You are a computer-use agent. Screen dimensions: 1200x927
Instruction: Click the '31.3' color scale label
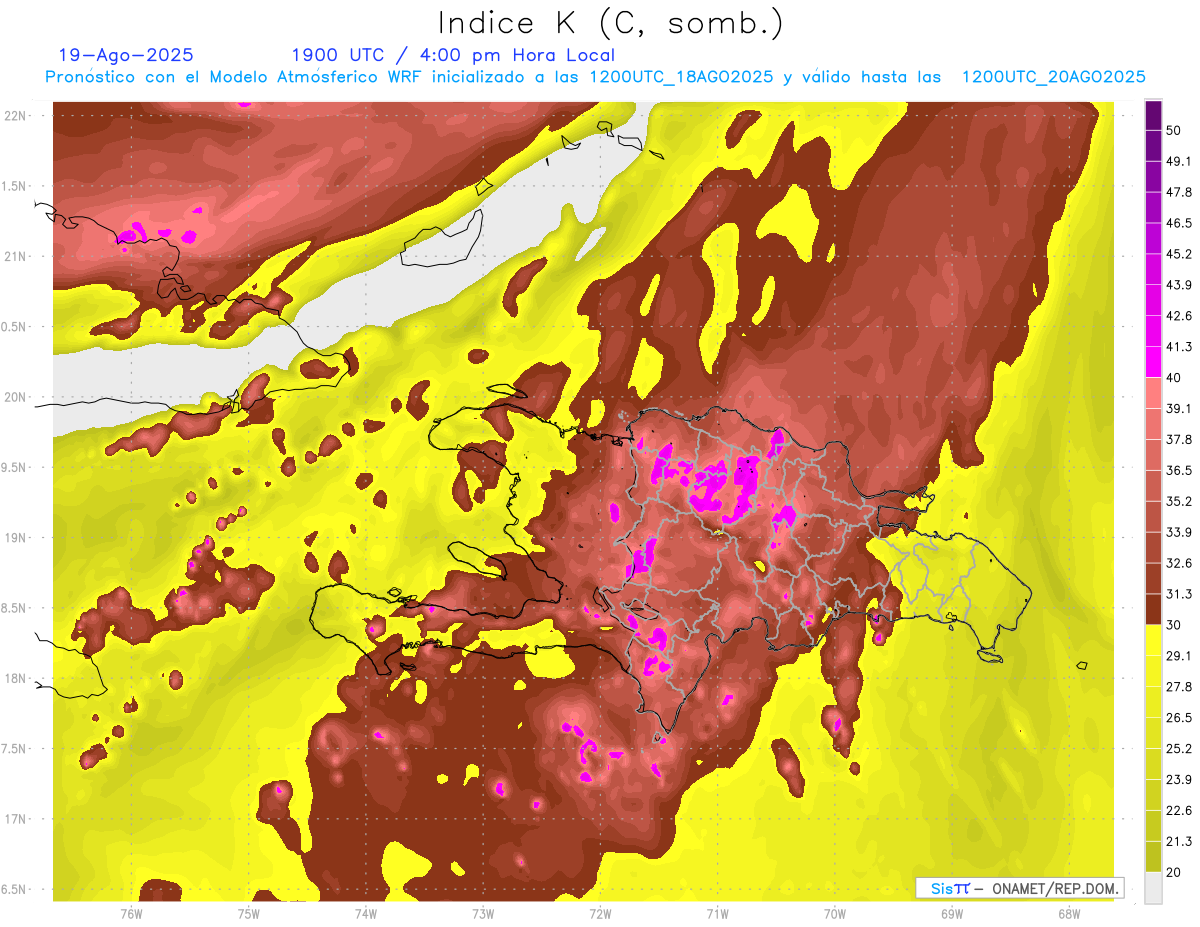(1179, 594)
